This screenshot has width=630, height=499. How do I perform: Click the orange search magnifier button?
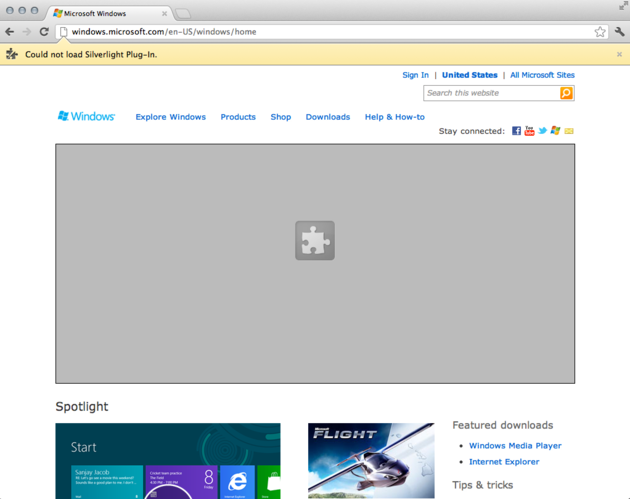tap(566, 93)
